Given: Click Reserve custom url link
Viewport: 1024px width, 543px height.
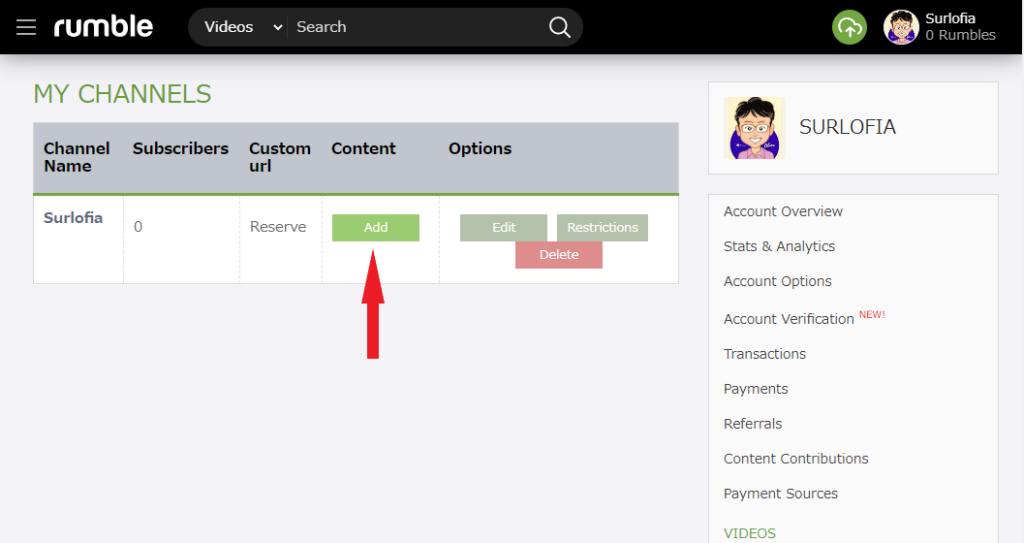Looking at the screenshot, I should (x=278, y=227).
